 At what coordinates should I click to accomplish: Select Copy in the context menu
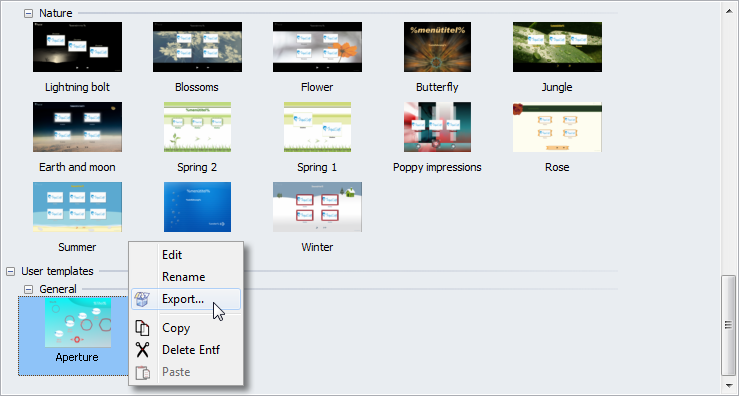tap(186, 328)
